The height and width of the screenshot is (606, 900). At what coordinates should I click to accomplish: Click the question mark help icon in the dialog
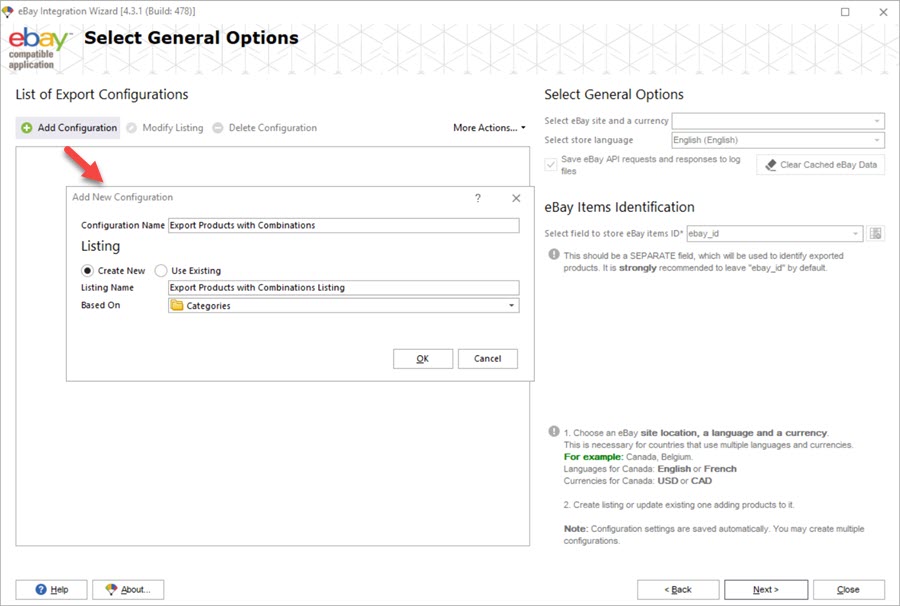coord(478,198)
